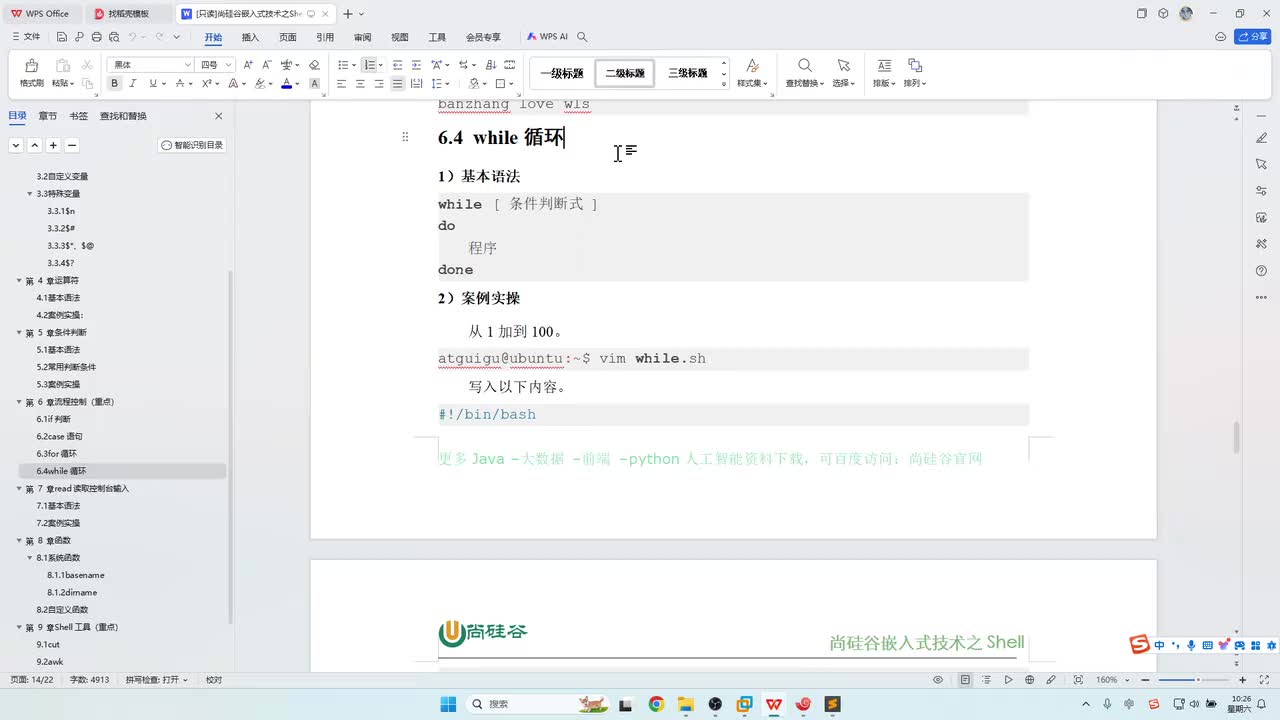Click the right-align text icon
Image resolution: width=1280 pixels, height=720 pixels.
(x=379, y=84)
